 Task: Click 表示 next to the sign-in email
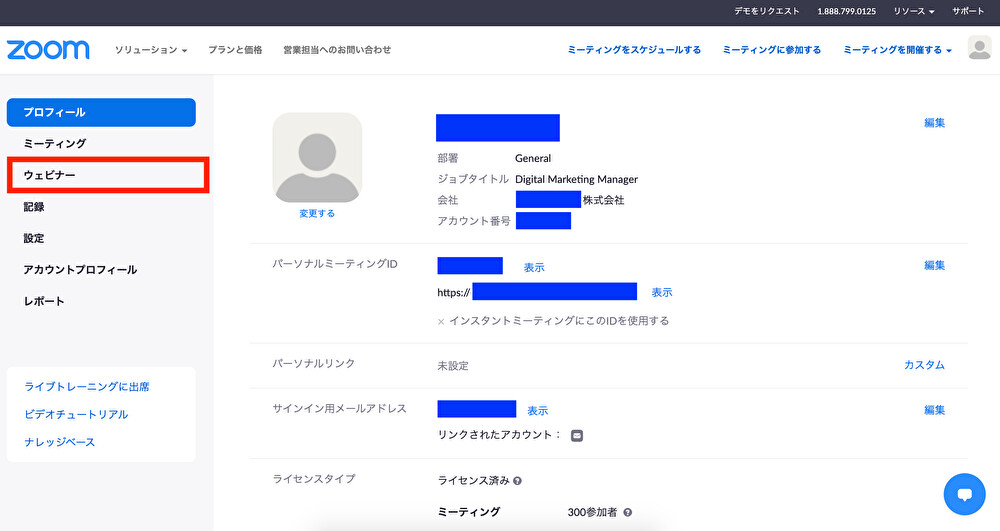click(538, 411)
